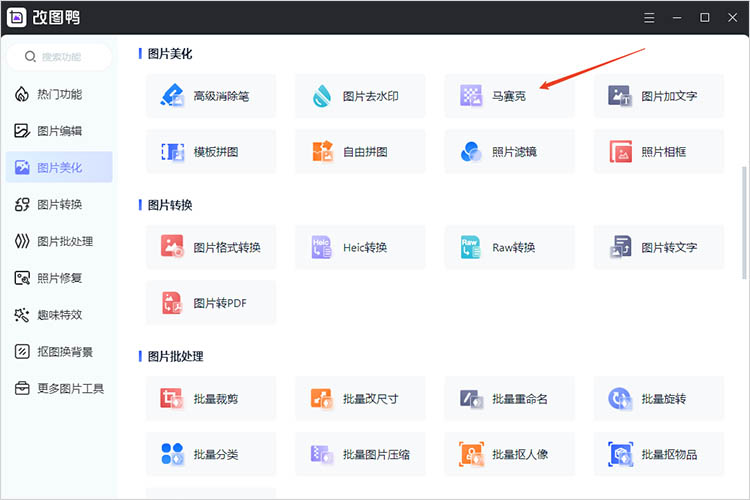Open the 照片相框 photo frame tool
The width and height of the screenshot is (750, 500).
[659, 152]
